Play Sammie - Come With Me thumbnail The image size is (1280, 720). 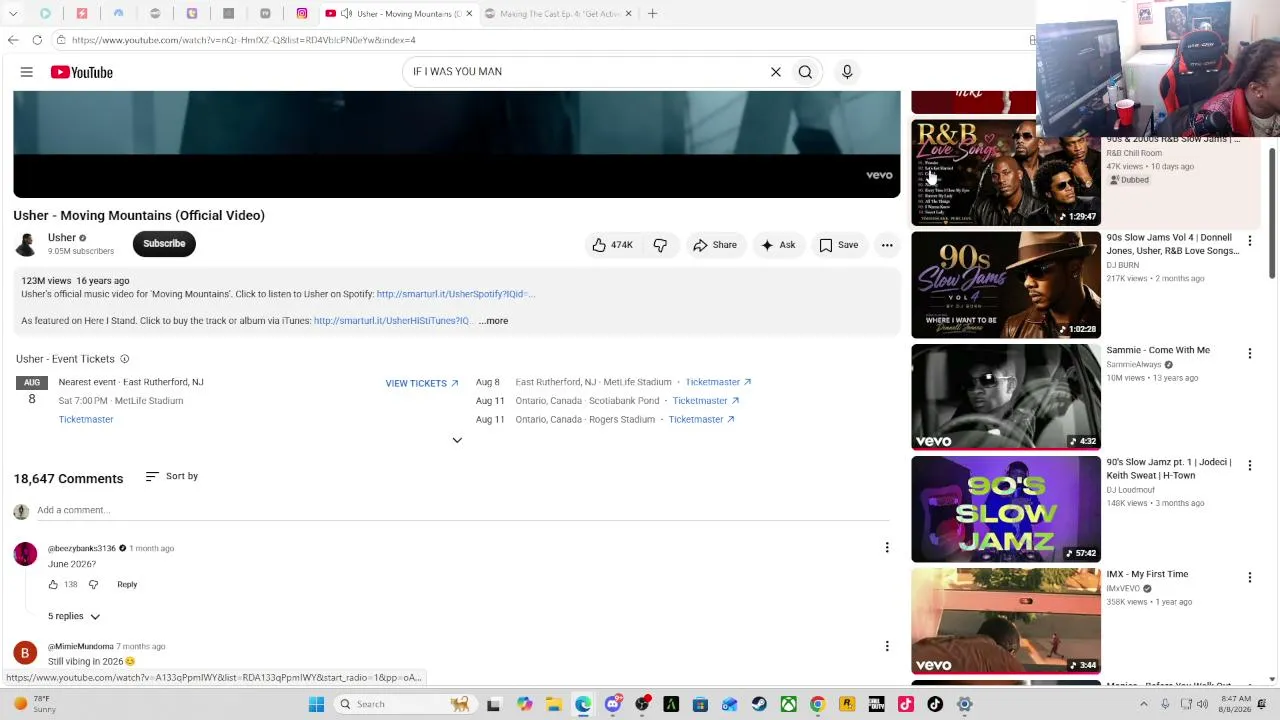[x=1006, y=397]
